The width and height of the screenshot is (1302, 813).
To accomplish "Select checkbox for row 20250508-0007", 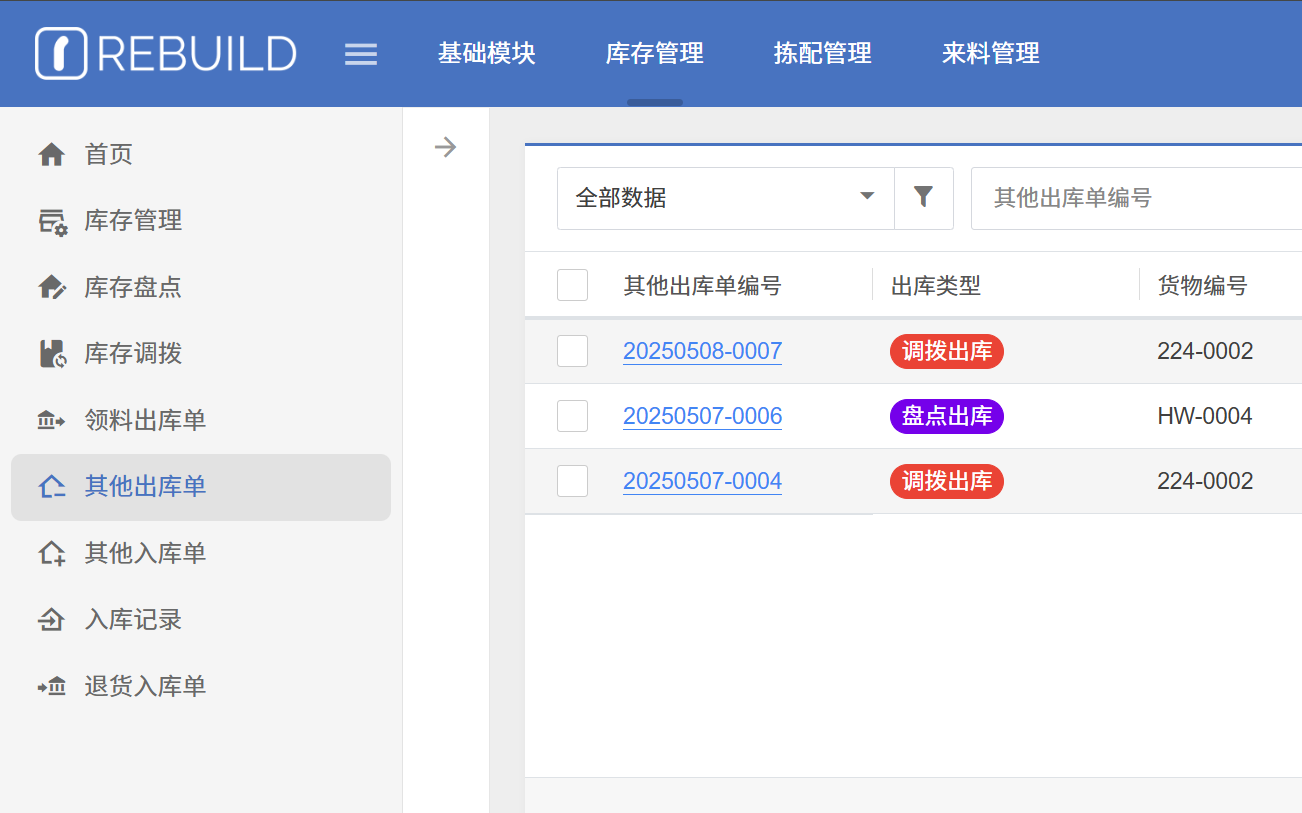I will 572,351.
